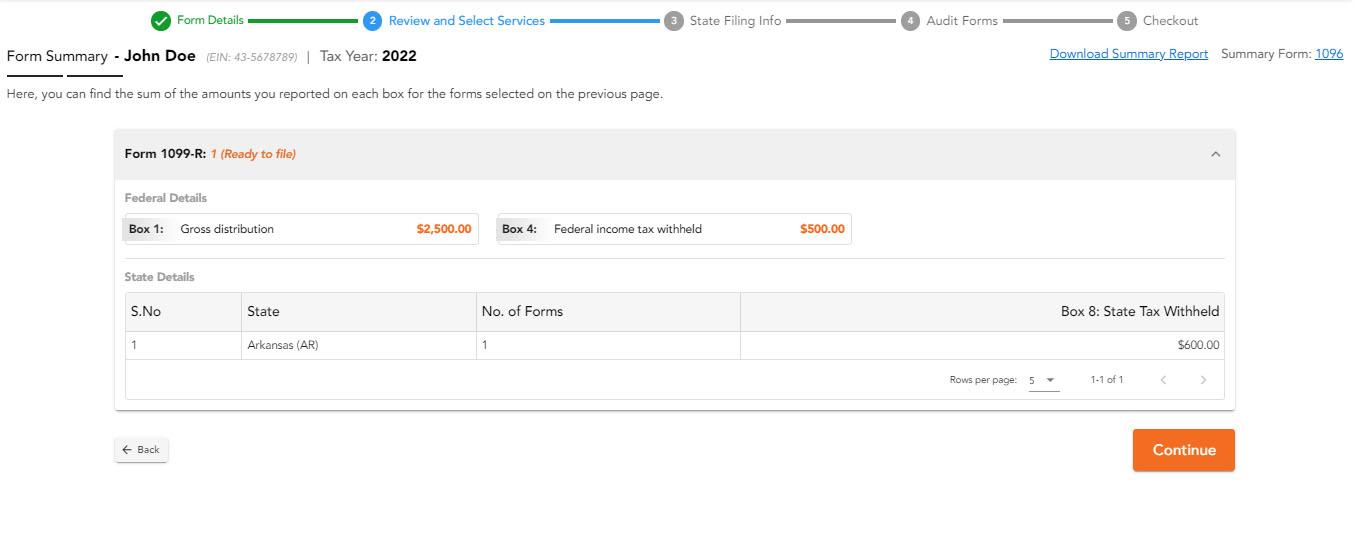Click step 4 Audit Forms circle
Screen dimensions: 1356x541
click(x=910, y=20)
